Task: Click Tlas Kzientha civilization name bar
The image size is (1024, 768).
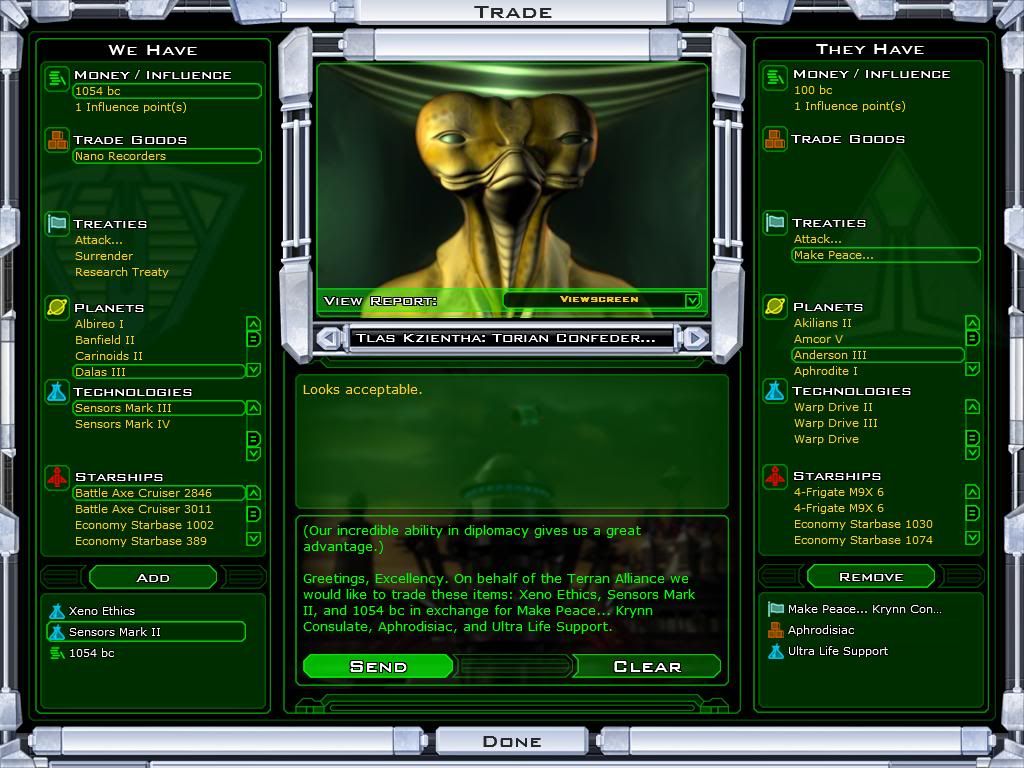Action: click(512, 338)
